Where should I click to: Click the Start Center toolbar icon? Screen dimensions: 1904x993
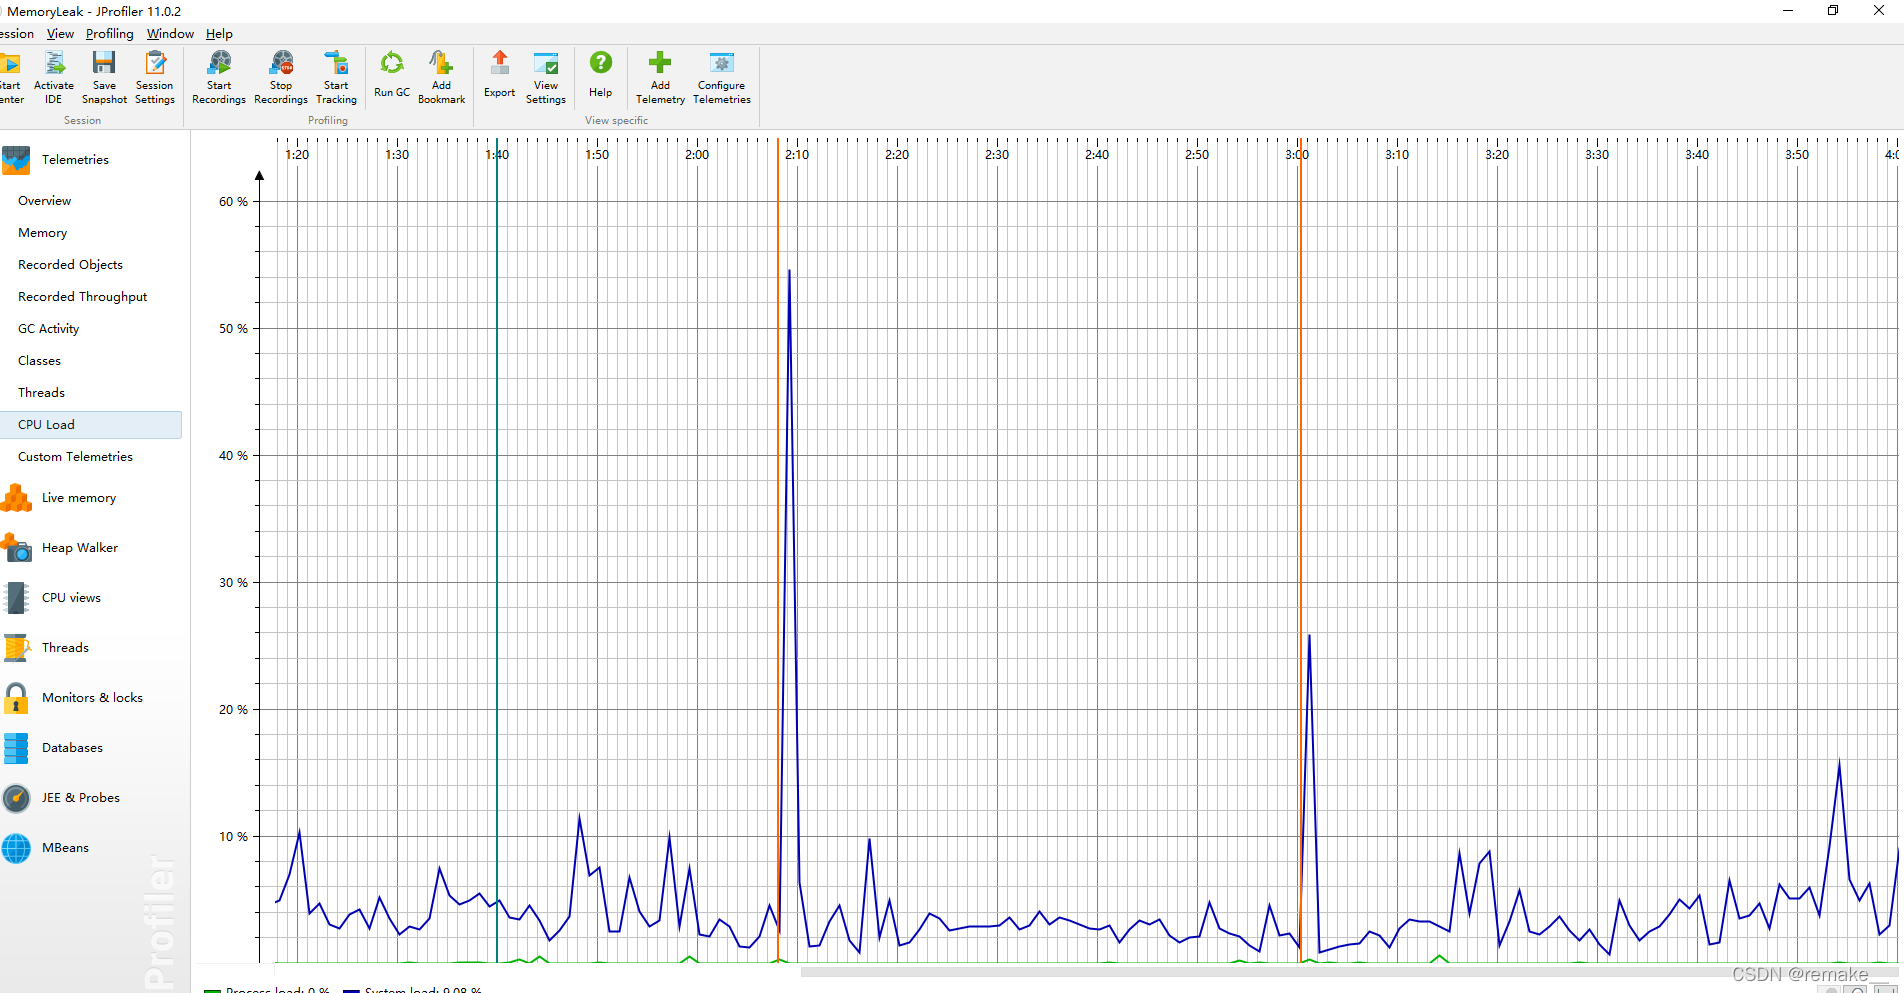pos(10,64)
